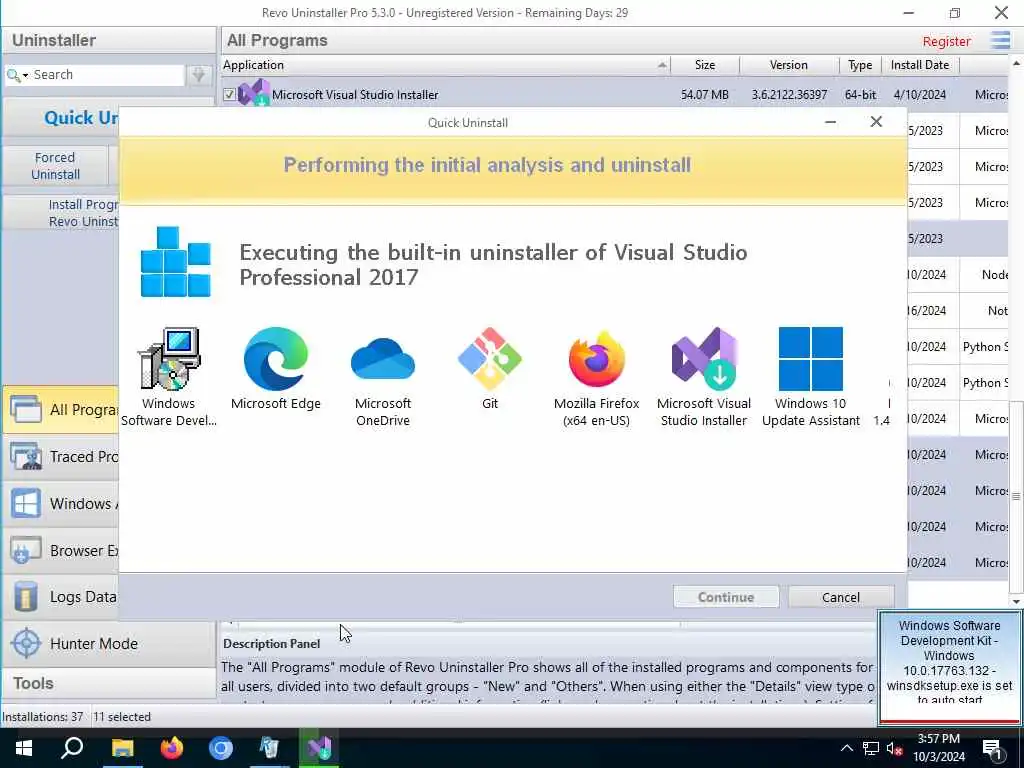Open the All Programs sidebar icon
This screenshot has width=1024, height=768.
(25, 409)
